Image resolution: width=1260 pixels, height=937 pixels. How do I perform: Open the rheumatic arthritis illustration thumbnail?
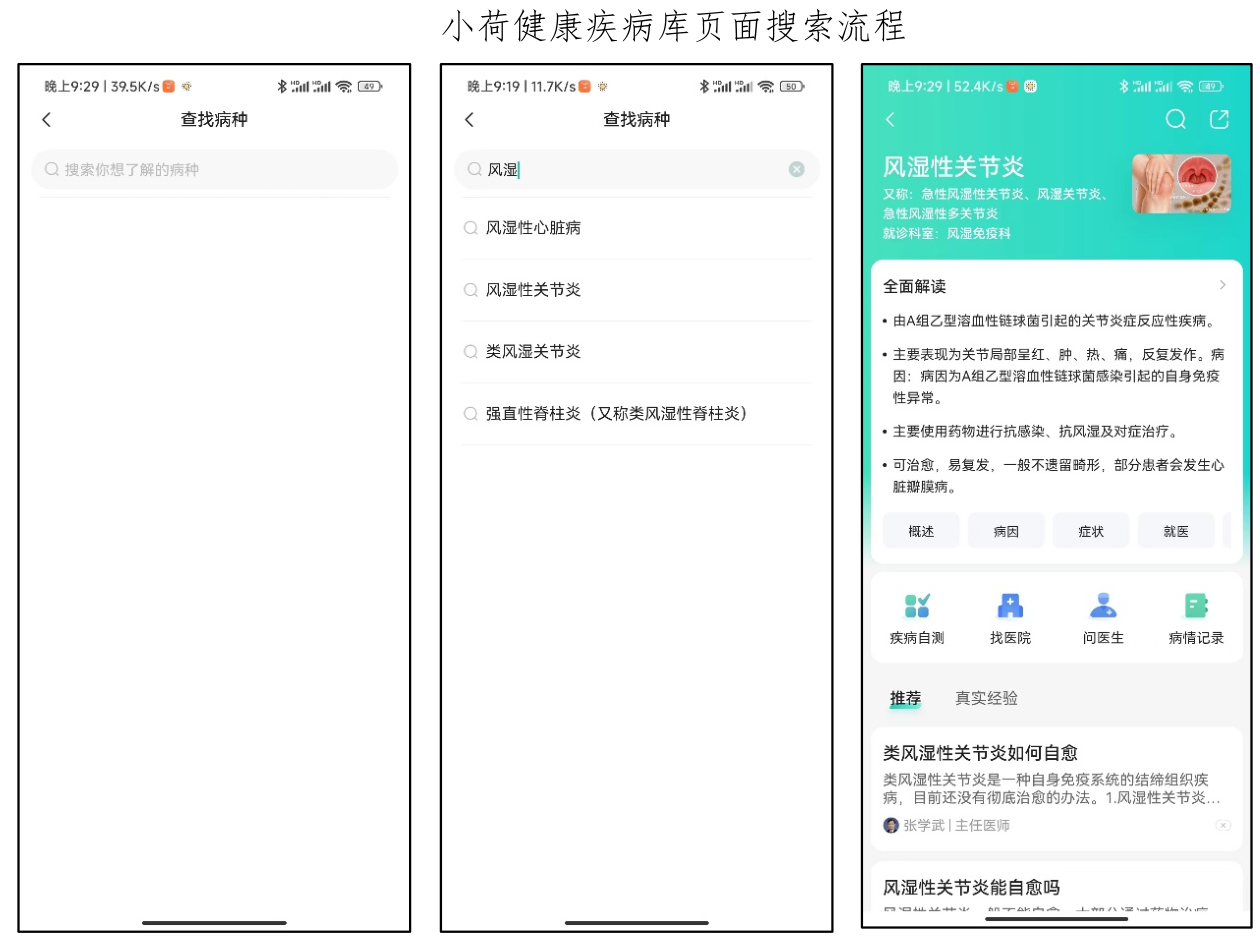coord(1181,184)
